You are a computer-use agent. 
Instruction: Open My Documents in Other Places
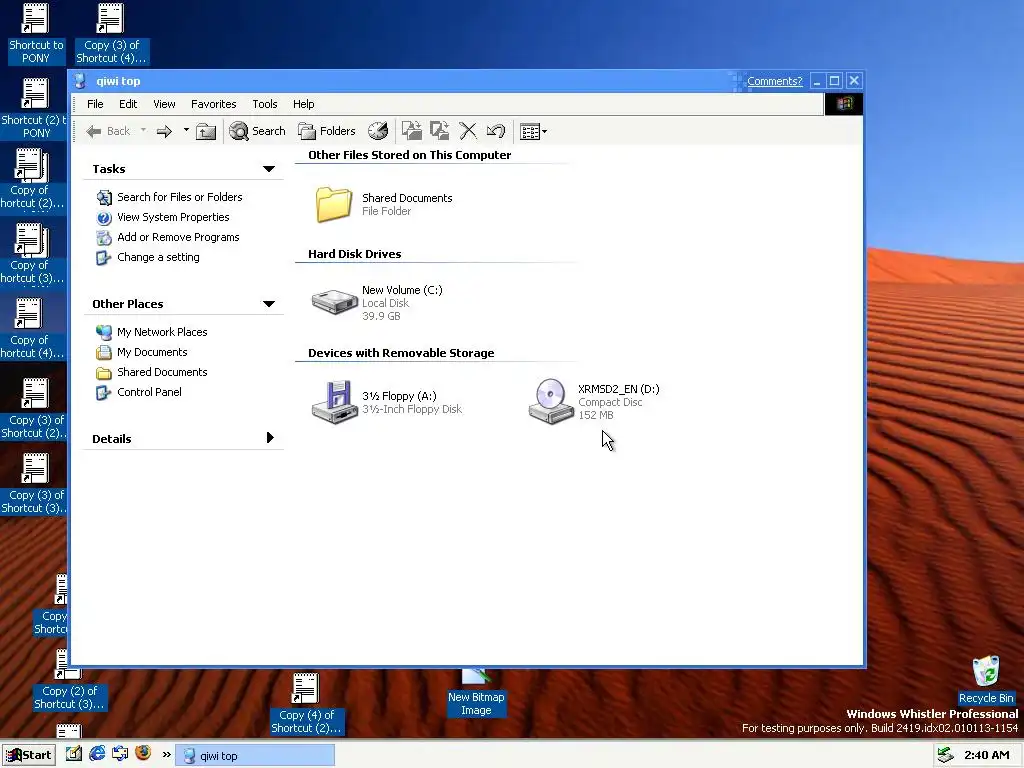[152, 352]
